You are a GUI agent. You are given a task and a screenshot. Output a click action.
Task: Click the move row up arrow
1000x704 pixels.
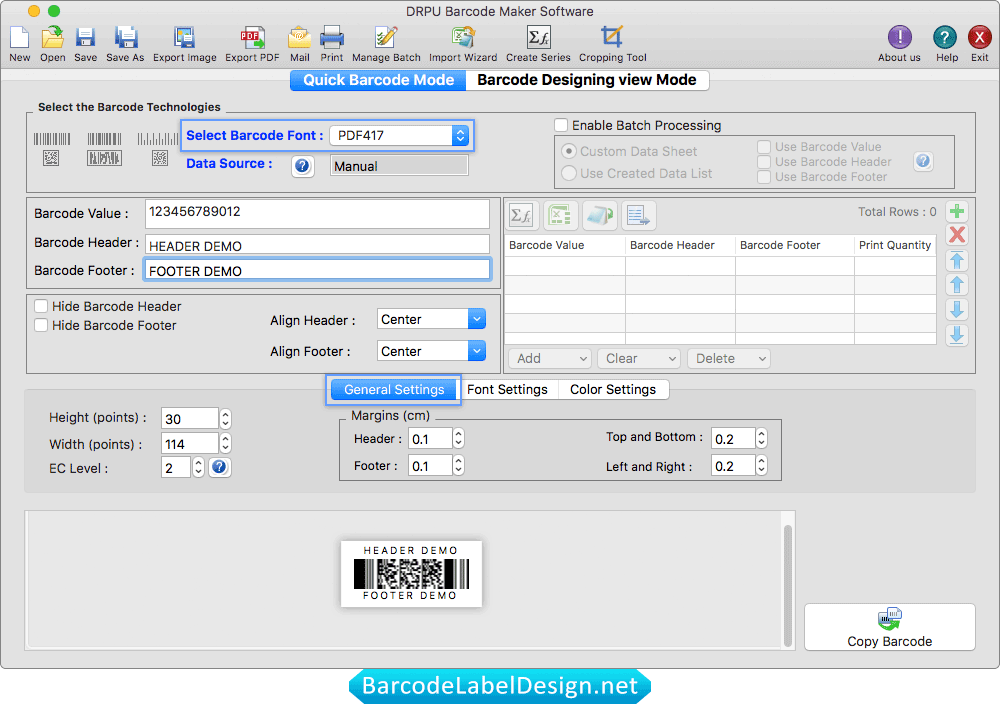coord(957,284)
